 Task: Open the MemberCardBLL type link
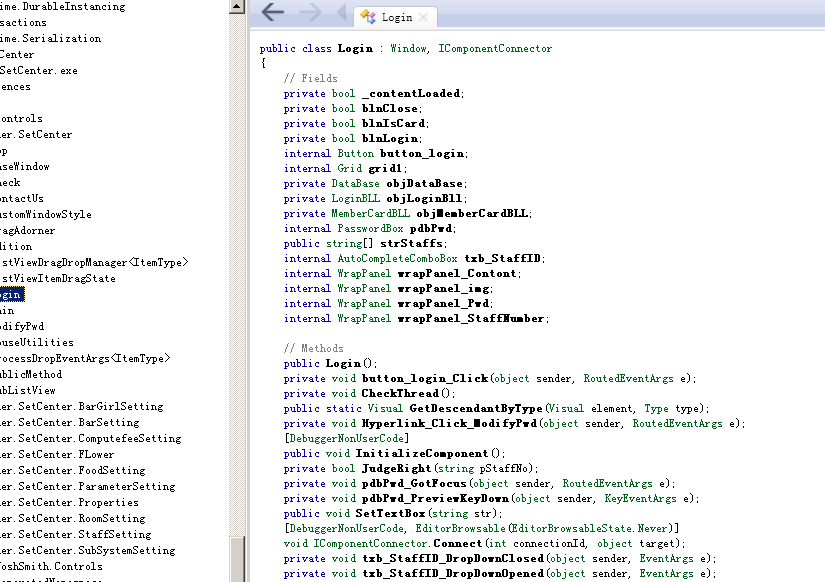371,214
